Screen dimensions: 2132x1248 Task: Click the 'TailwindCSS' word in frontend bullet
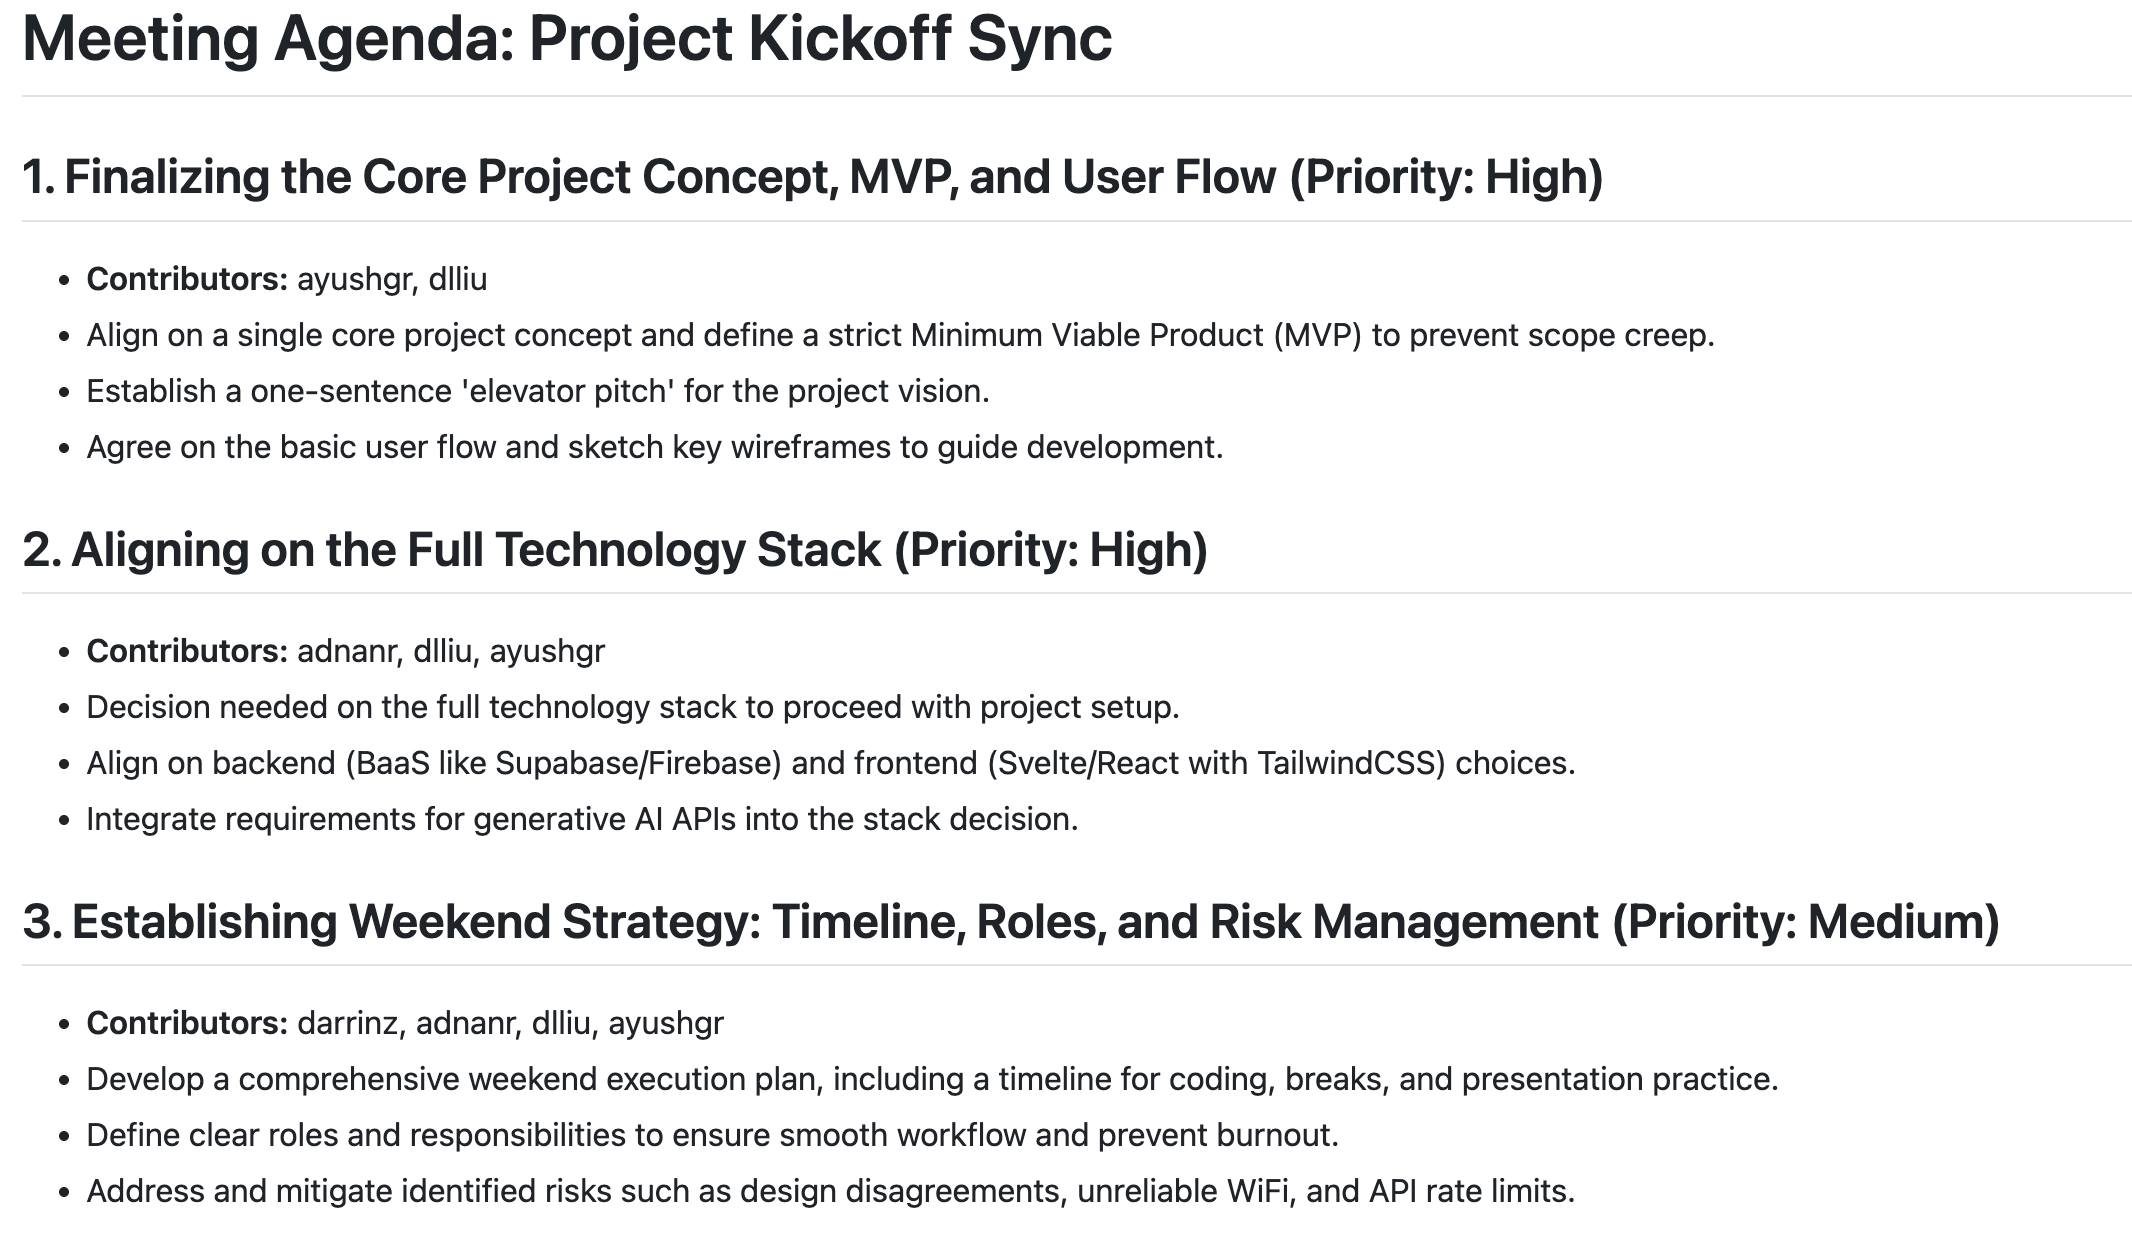coord(1350,763)
